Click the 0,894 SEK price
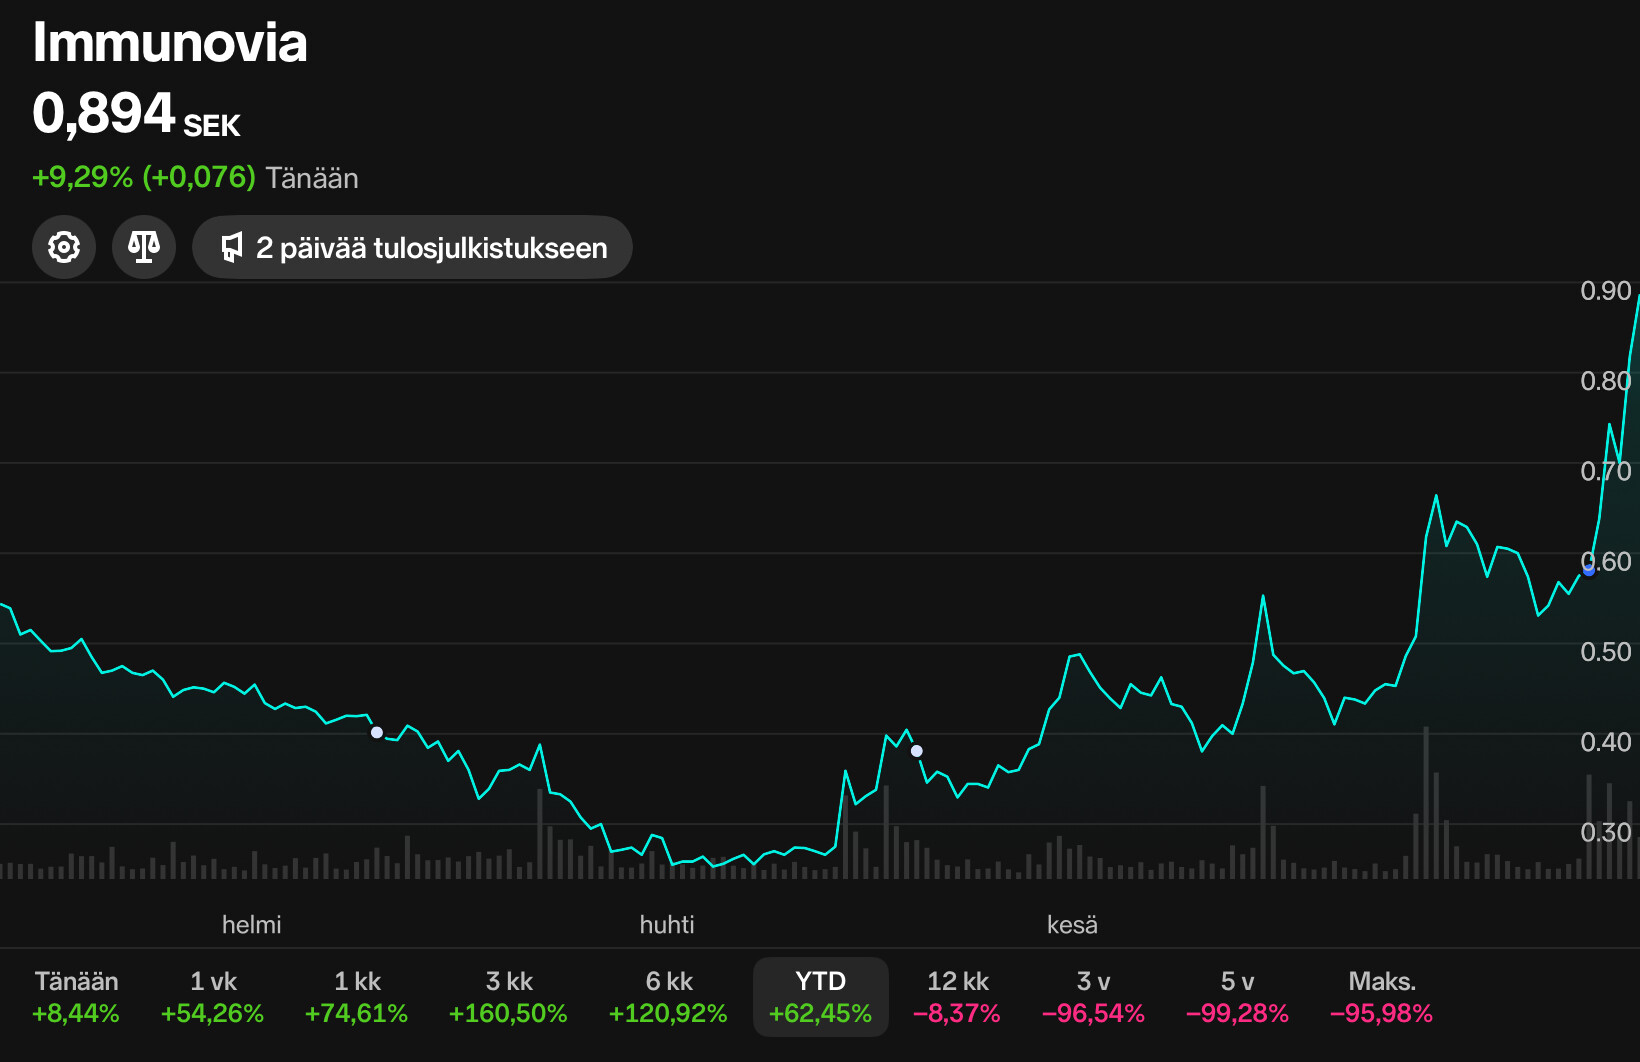The image size is (1640, 1062). (x=136, y=114)
